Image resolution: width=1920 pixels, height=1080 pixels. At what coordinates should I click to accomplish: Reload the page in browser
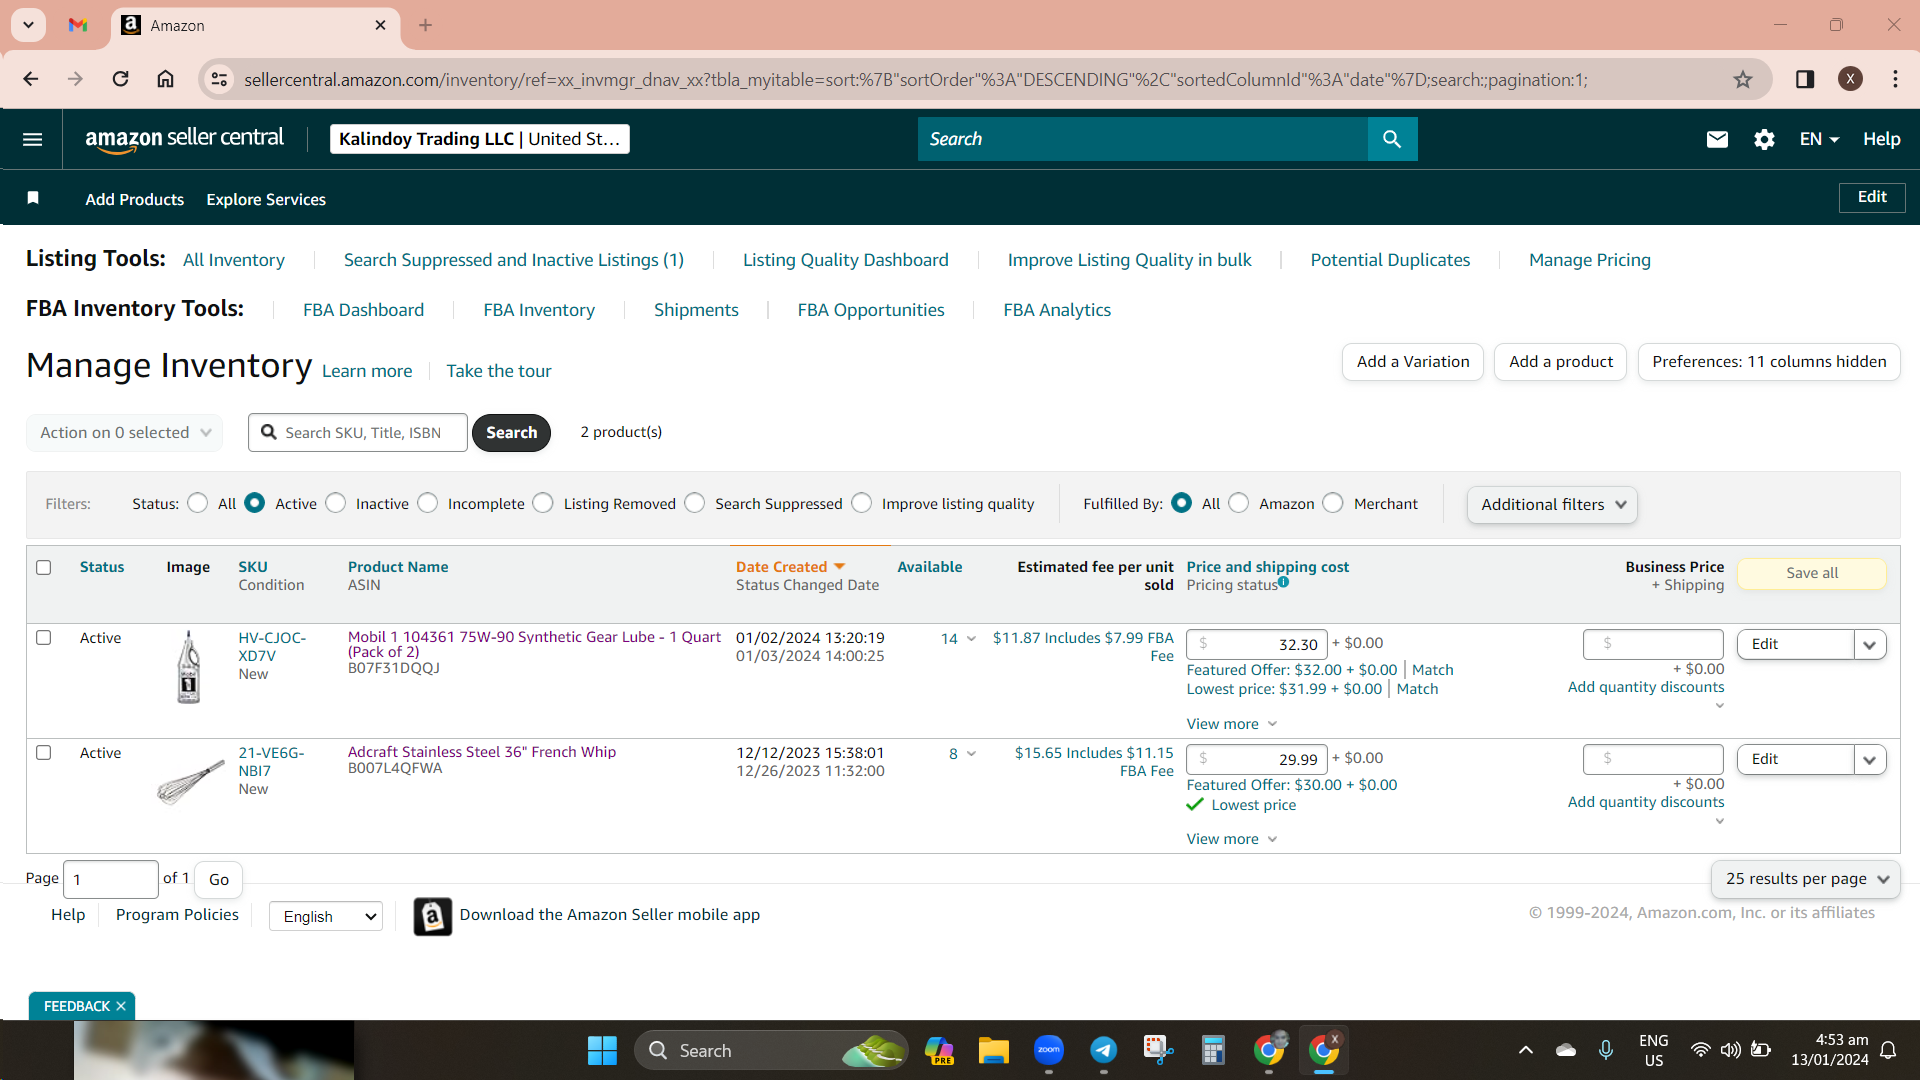coord(120,79)
